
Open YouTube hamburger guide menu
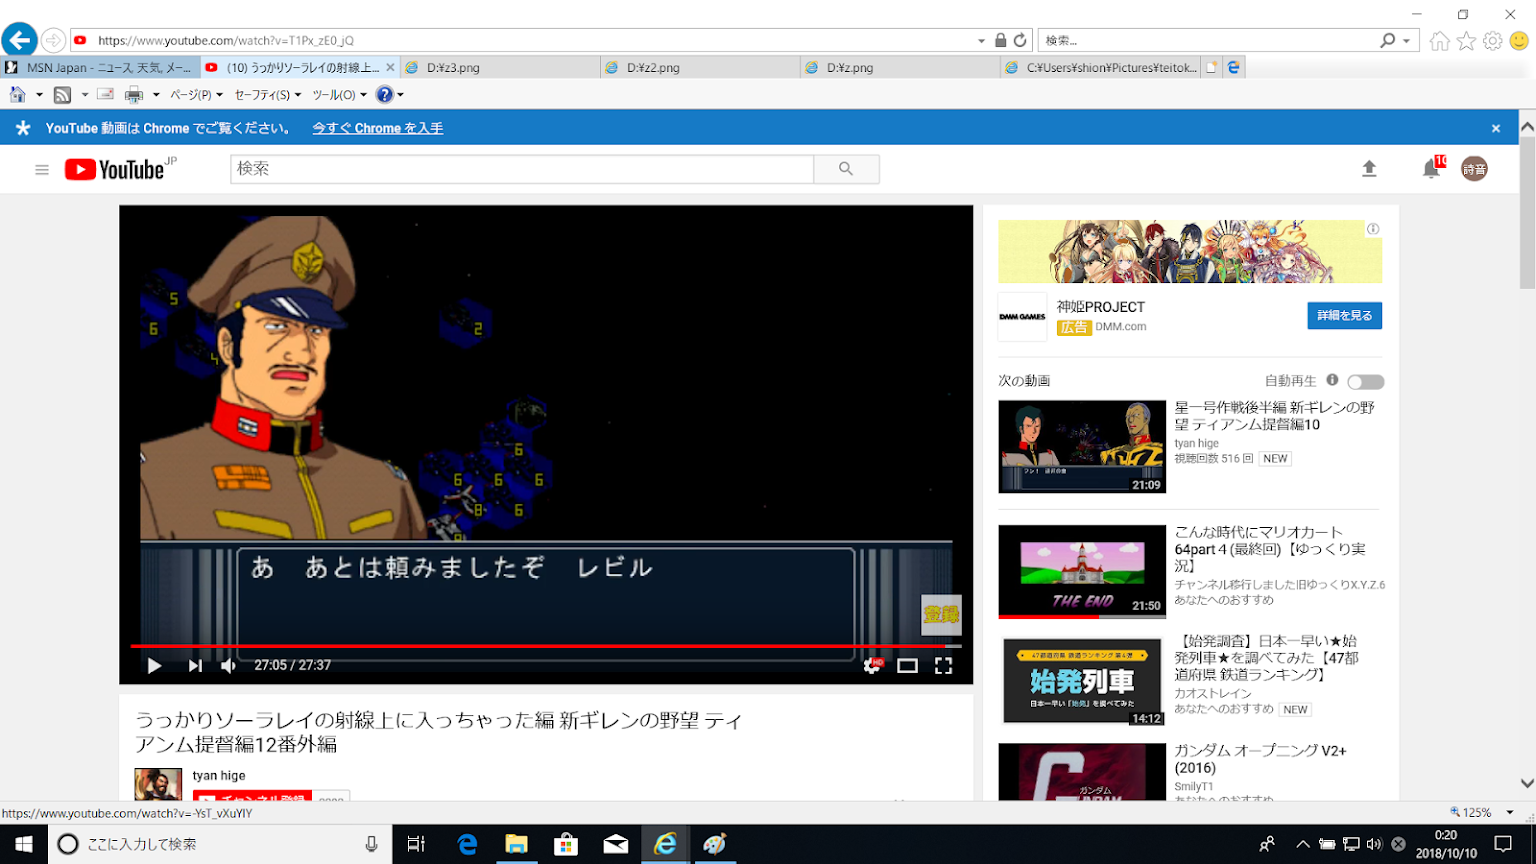click(x=42, y=170)
